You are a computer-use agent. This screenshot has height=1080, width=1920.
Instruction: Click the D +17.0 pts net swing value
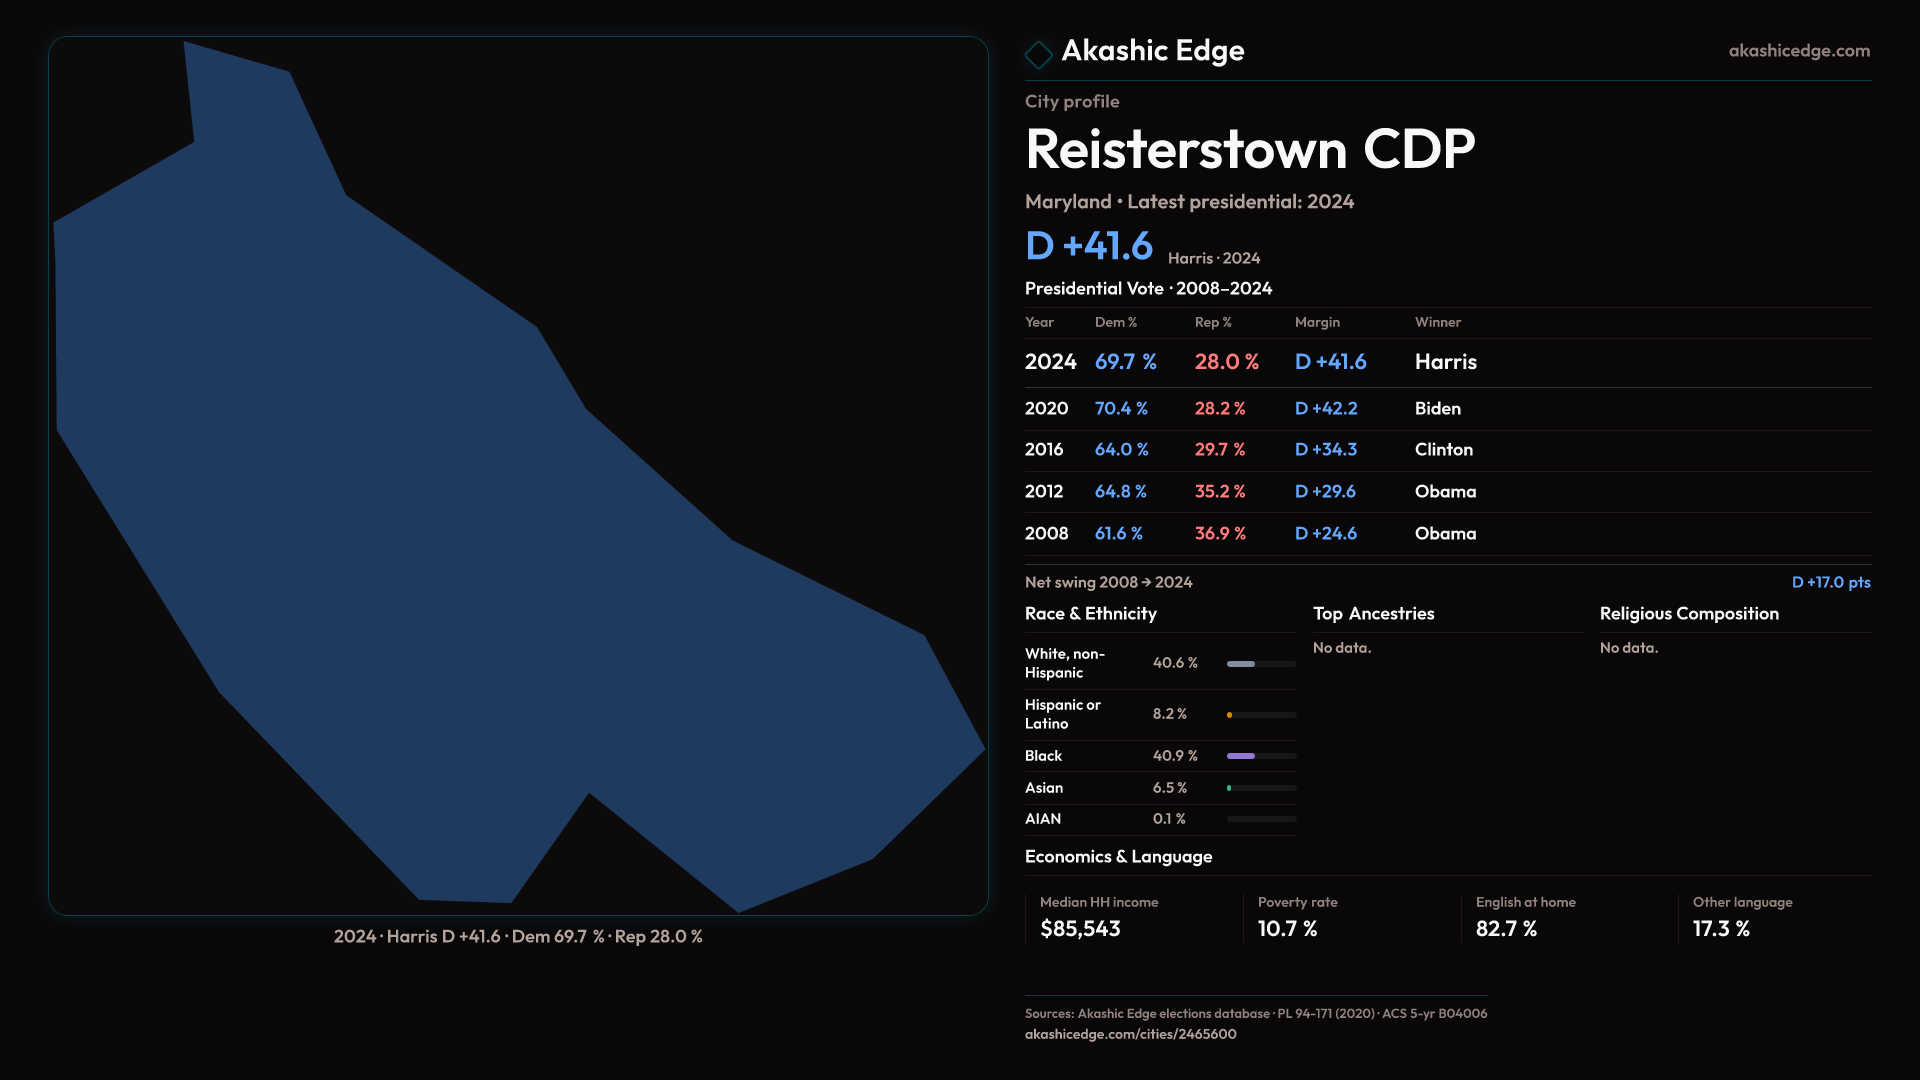pyautogui.click(x=1830, y=582)
